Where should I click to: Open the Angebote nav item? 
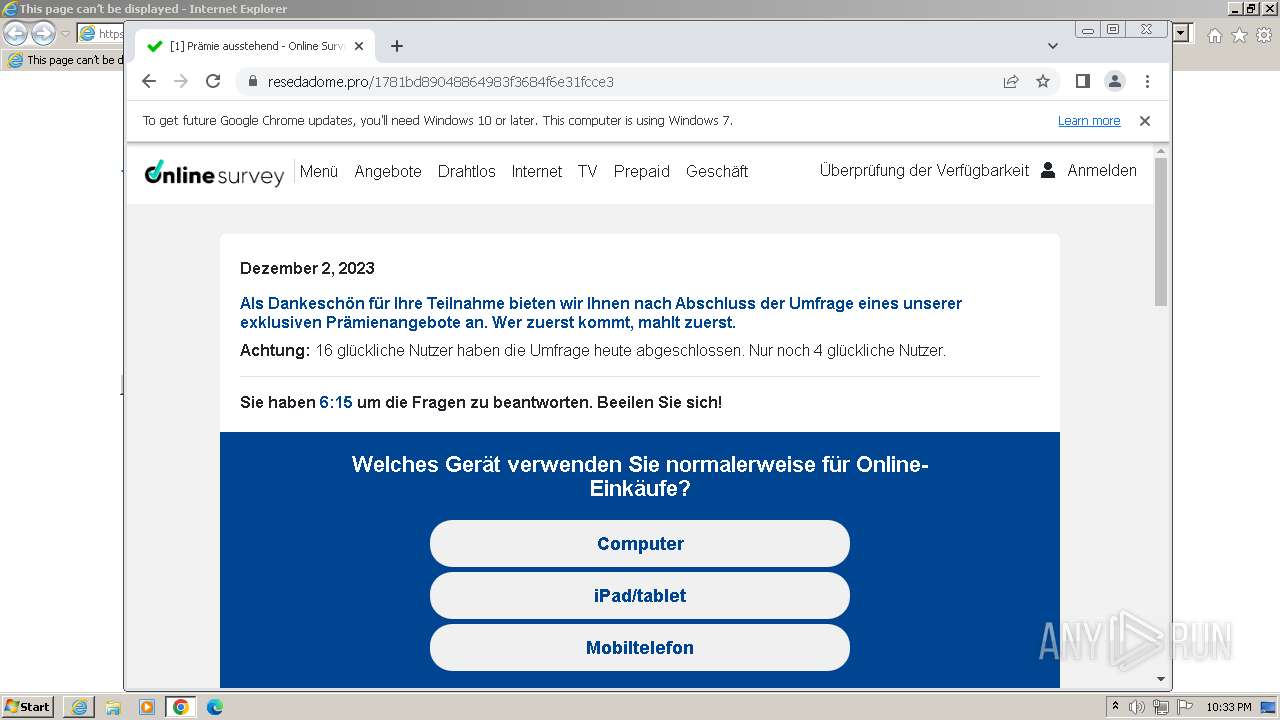[388, 171]
